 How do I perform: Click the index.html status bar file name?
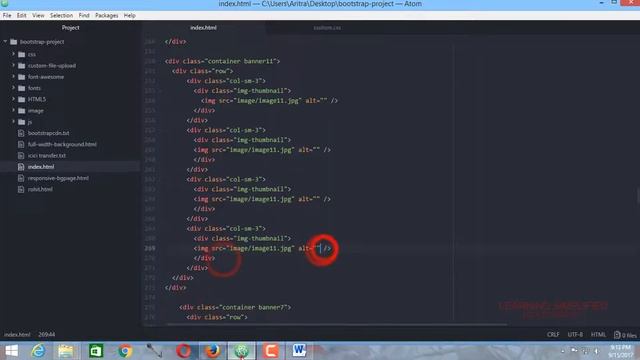[x=17, y=335]
